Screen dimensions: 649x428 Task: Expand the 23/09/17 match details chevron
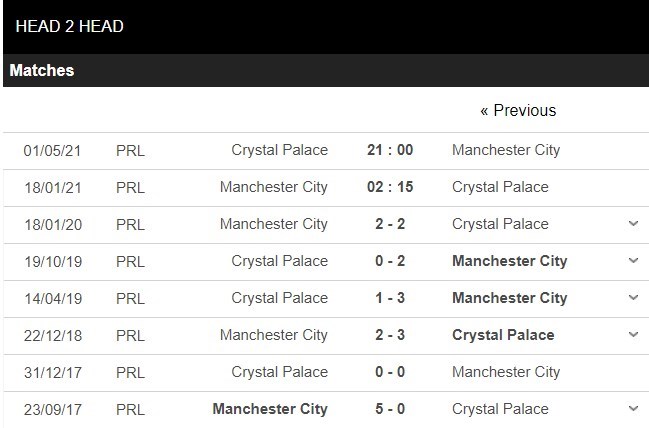click(633, 409)
